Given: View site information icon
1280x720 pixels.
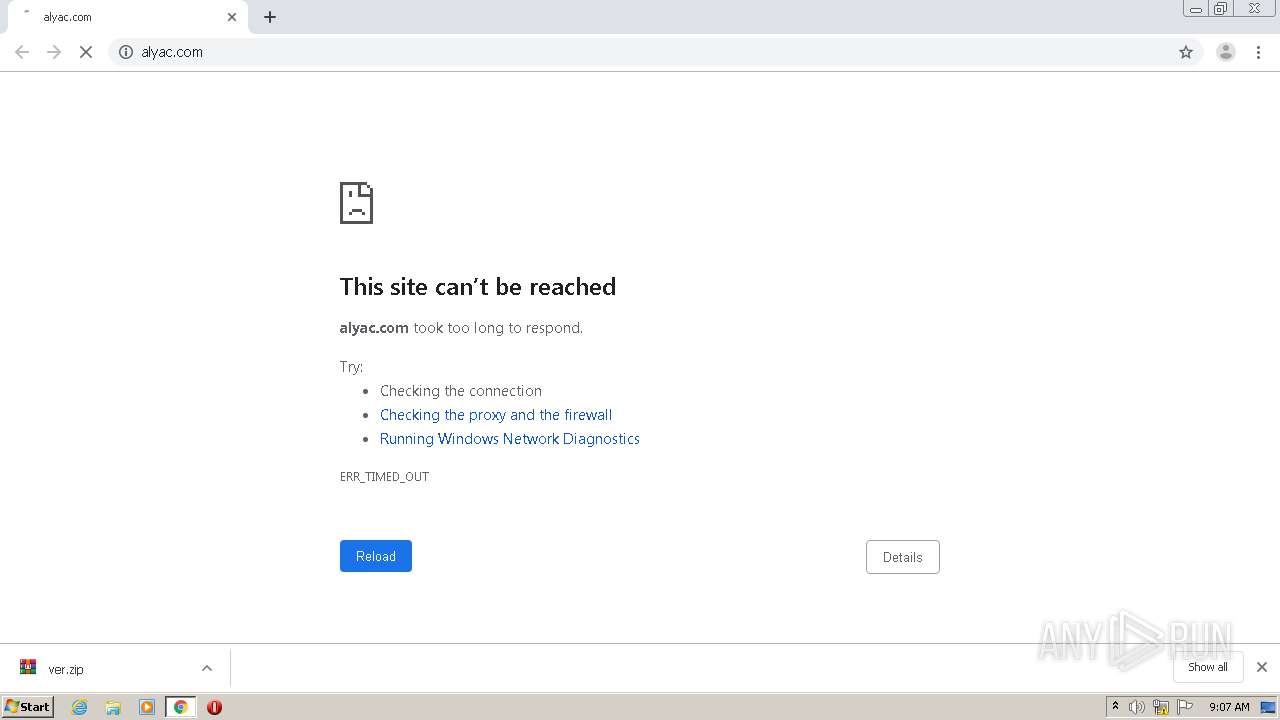Looking at the screenshot, I should click(126, 52).
